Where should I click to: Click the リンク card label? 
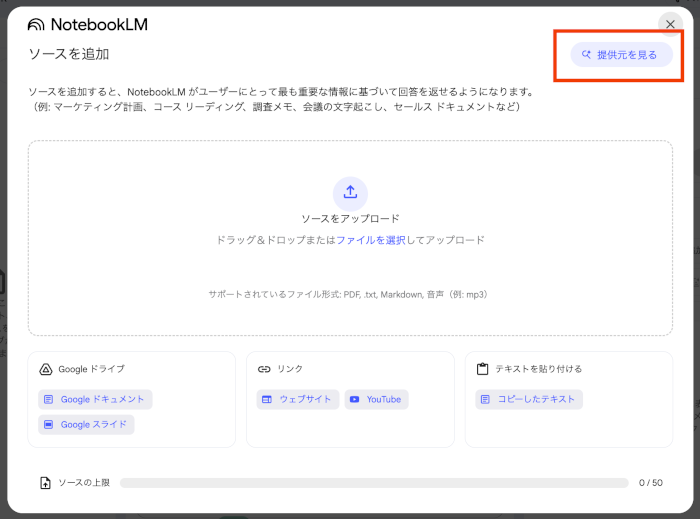(290, 369)
